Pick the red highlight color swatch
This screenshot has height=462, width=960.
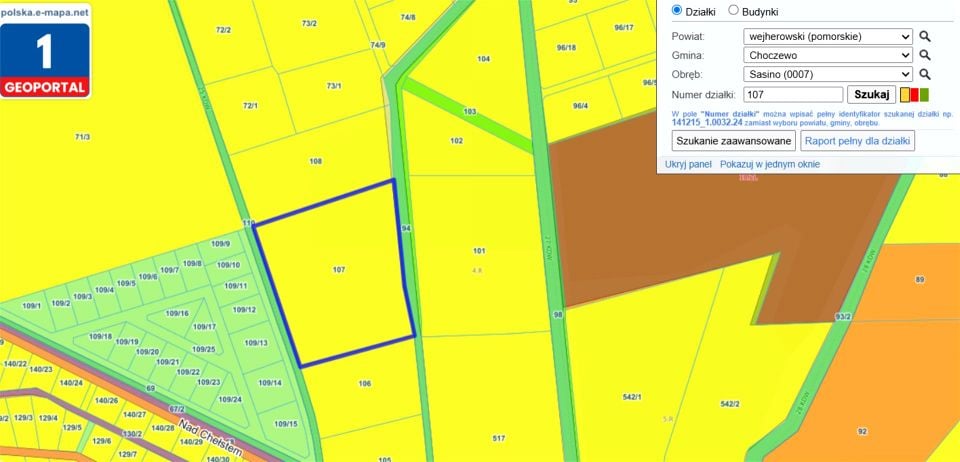pos(915,95)
